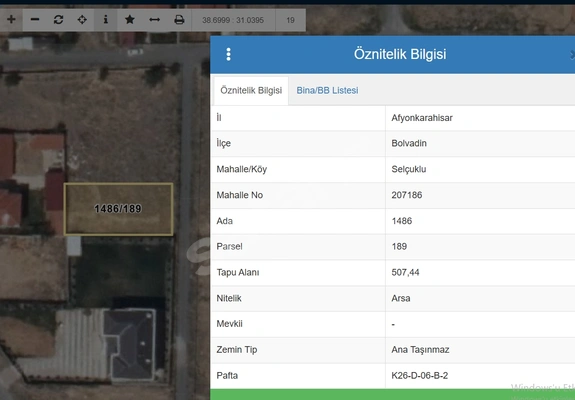Click the Mahalle No value 207186
This screenshot has width=575, height=400.
click(x=407, y=195)
